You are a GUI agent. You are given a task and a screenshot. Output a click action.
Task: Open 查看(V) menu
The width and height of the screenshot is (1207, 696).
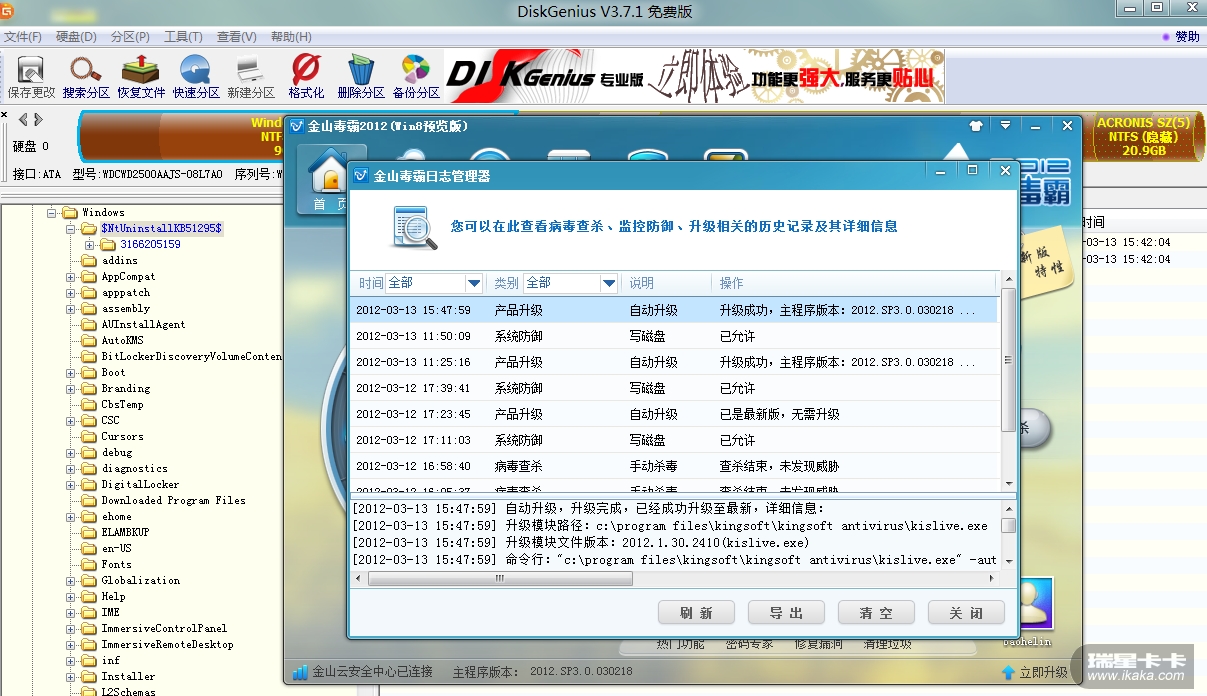(237, 37)
